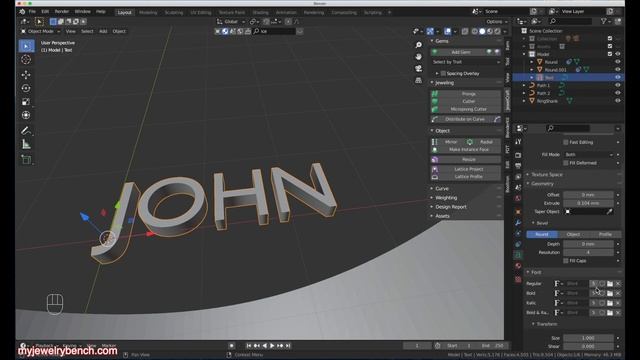This screenshot has width=640, height=360.
Task: Click the Prongs button
Action: click(x=469, y=94)
